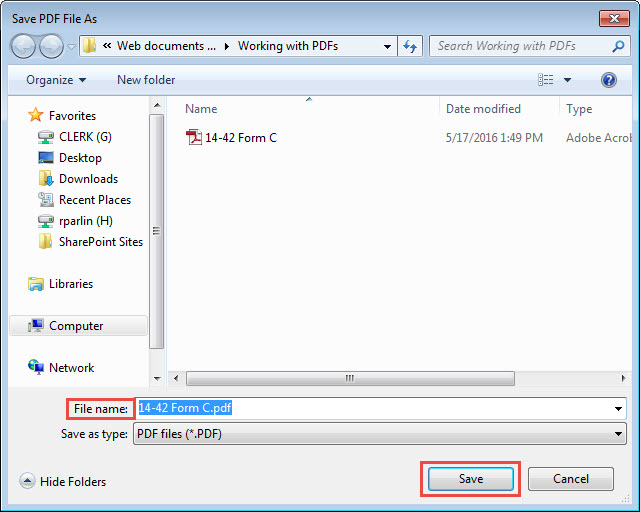Click the Save button
This screenshot has height=512, width=640.
click(x=471, y=480)
